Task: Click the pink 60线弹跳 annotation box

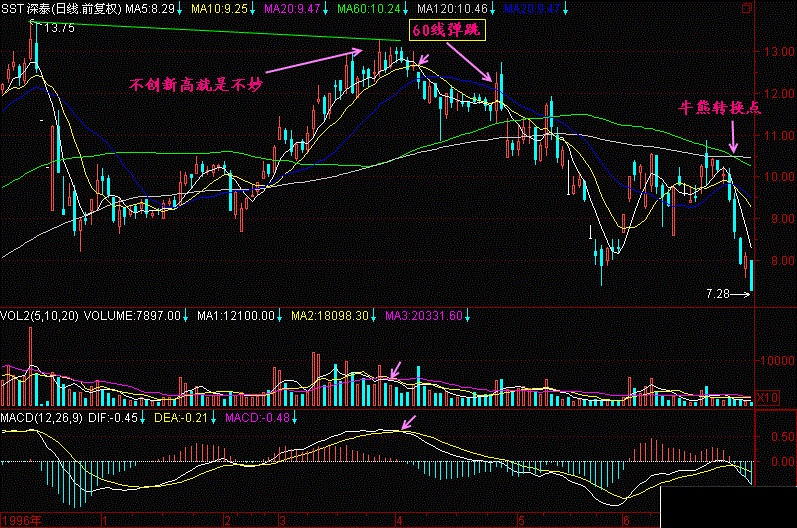Action: click(446, 32)
